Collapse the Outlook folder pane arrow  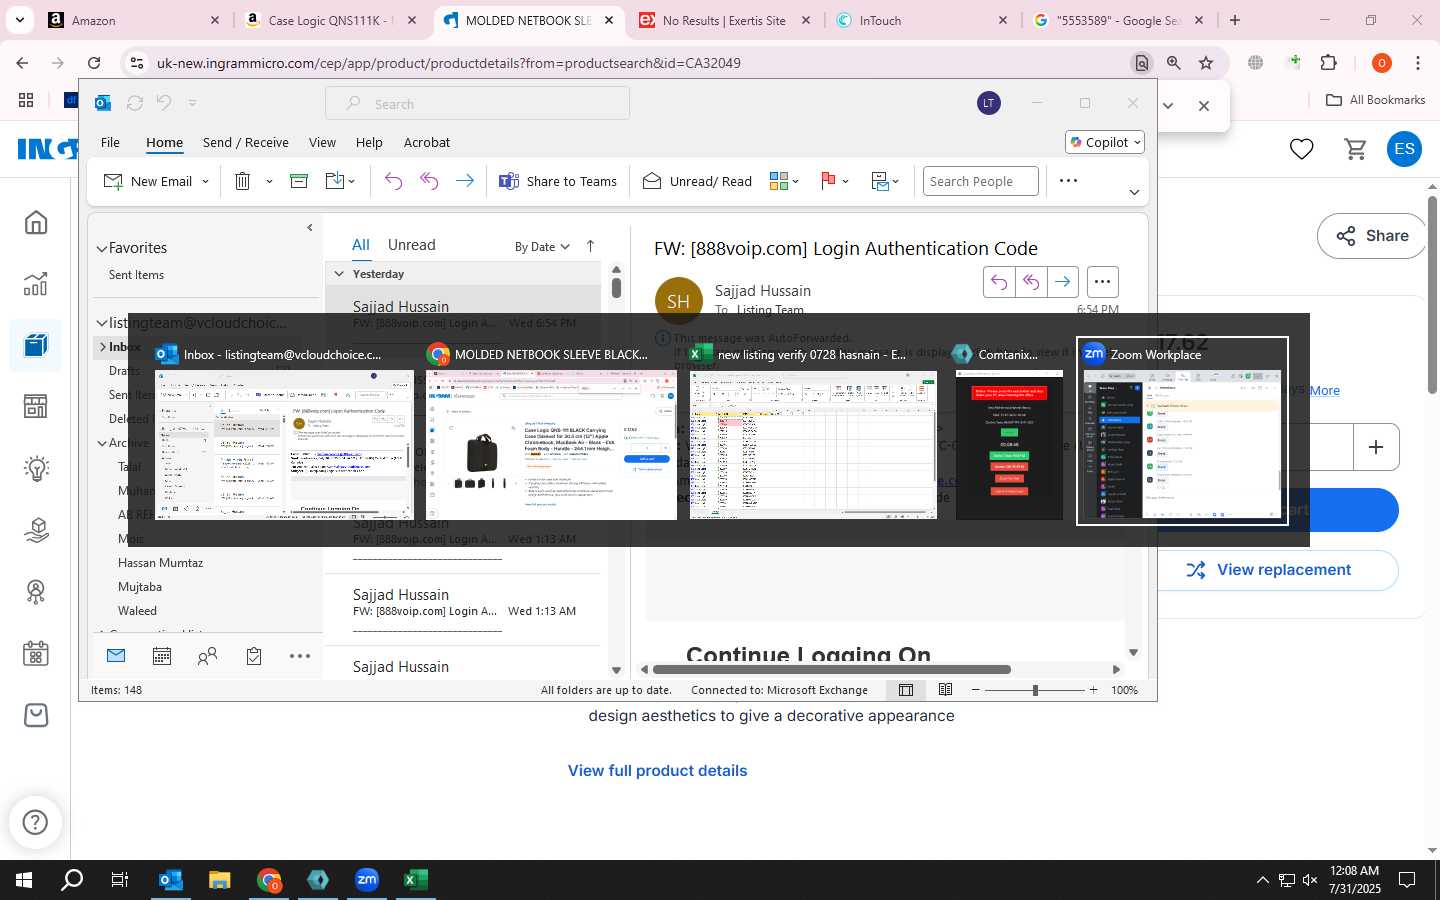pos(309,227)
